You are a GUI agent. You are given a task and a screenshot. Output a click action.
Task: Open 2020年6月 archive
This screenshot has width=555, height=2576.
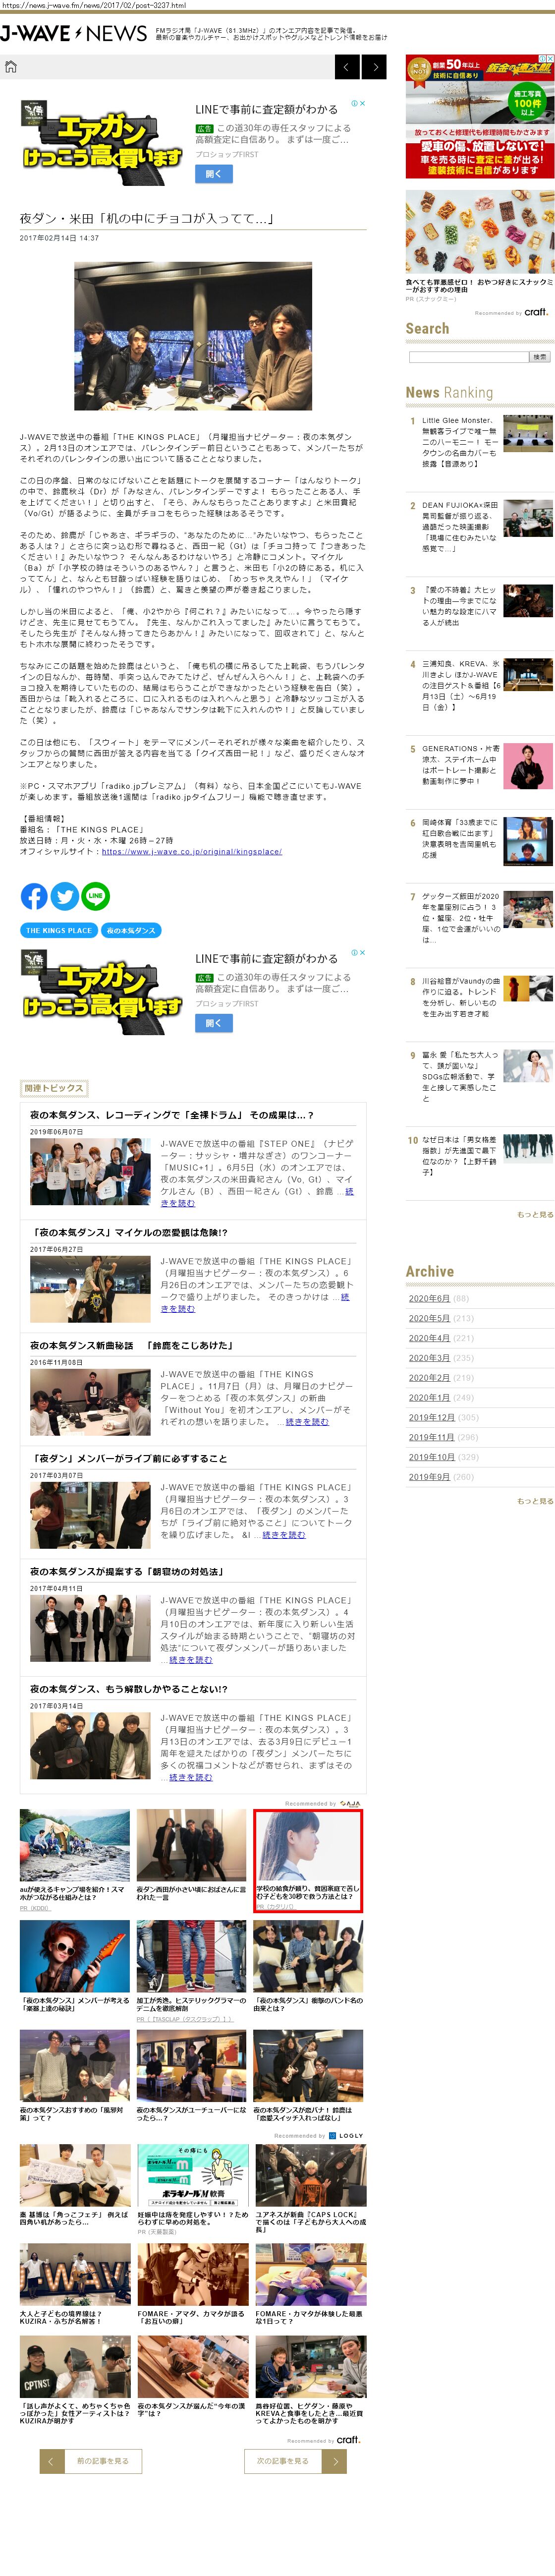pos(429,1298)
